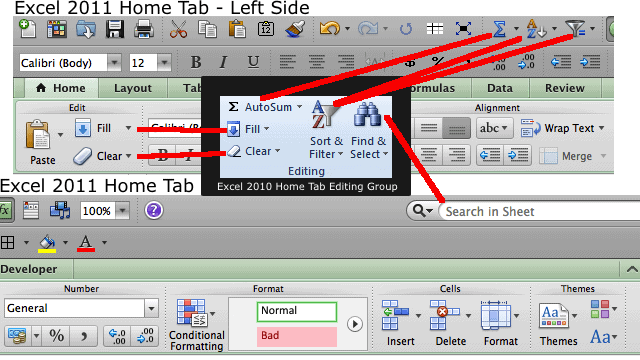Toggle Bold formatting

pos(196,62)
